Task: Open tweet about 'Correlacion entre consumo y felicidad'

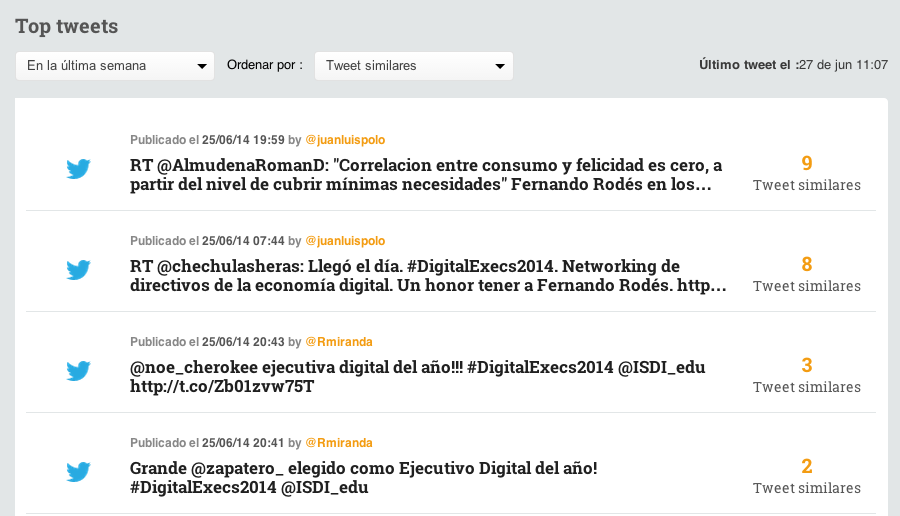Action: 426,174
